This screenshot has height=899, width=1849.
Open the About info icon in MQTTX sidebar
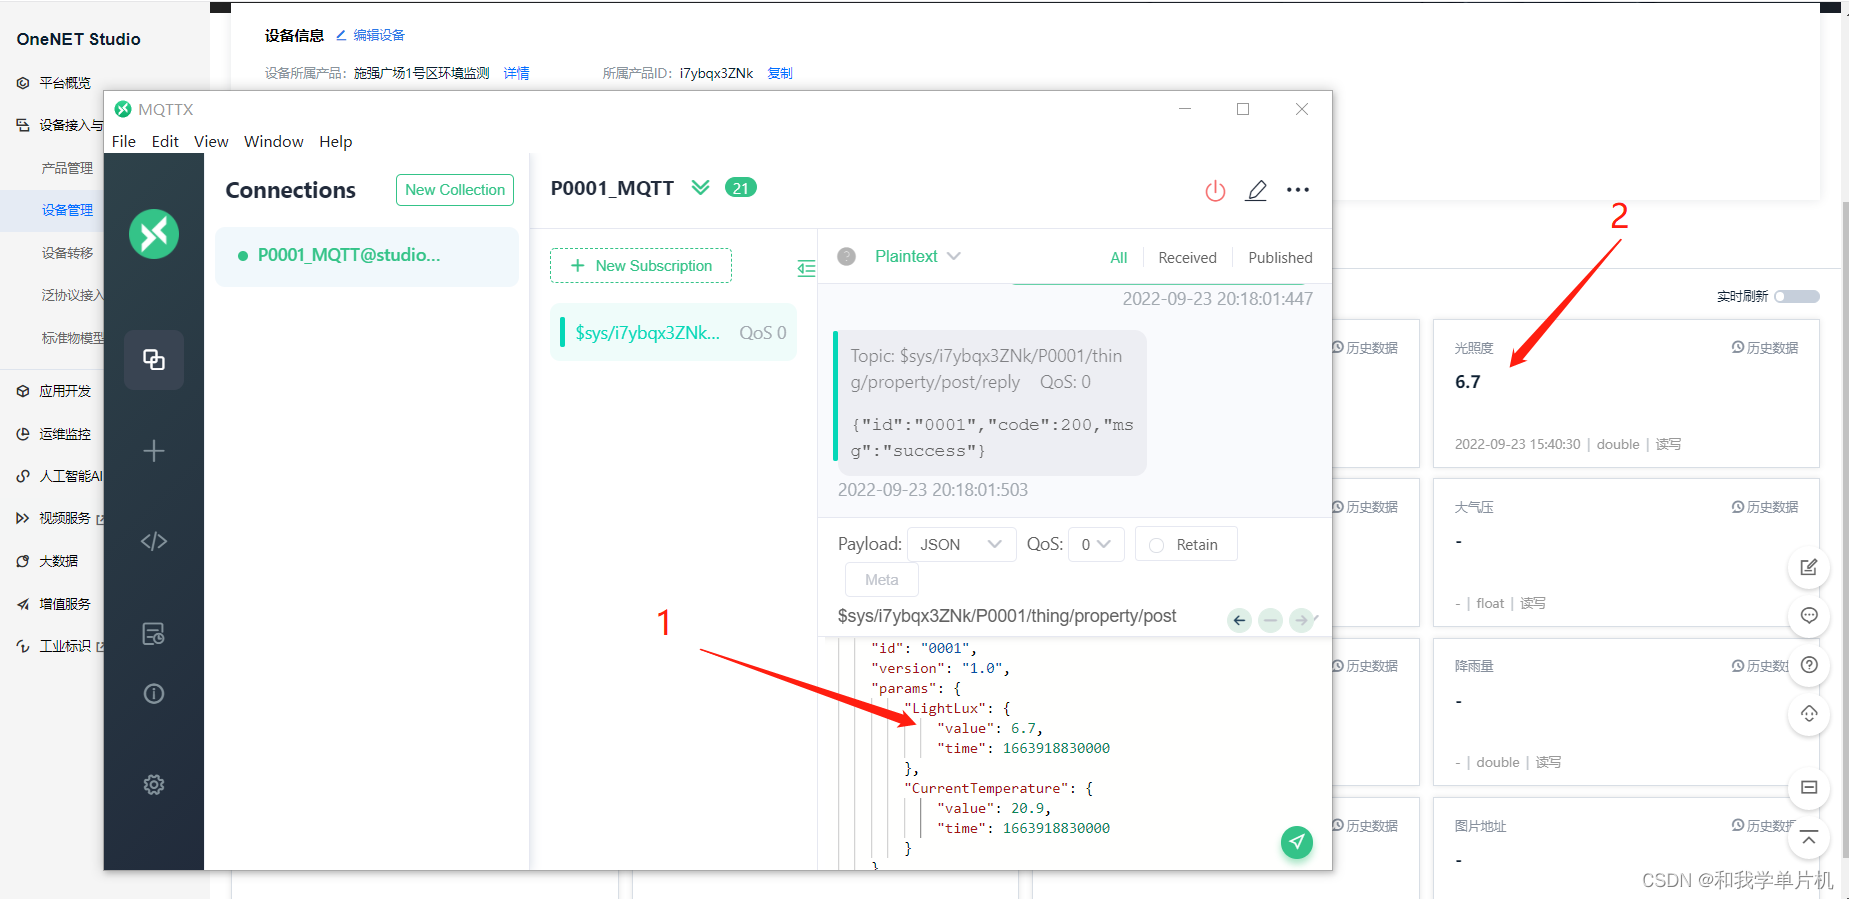pyautogui.click(x=154, y=694)
